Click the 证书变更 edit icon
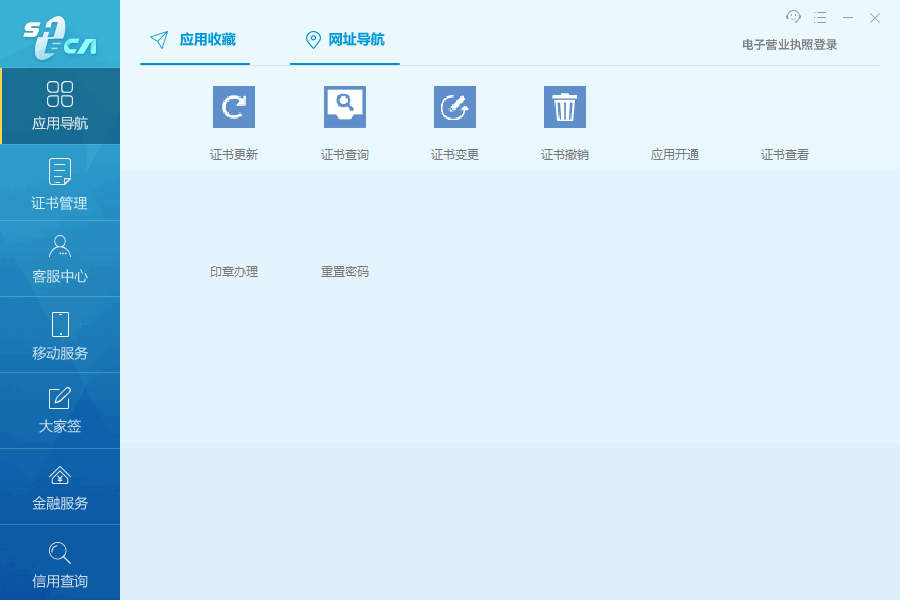The image size is (900, 600). pyautogui.click(x=455, y=107)
